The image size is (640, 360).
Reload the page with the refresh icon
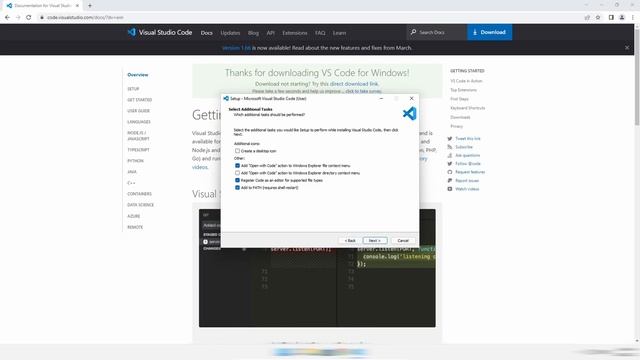29,18
